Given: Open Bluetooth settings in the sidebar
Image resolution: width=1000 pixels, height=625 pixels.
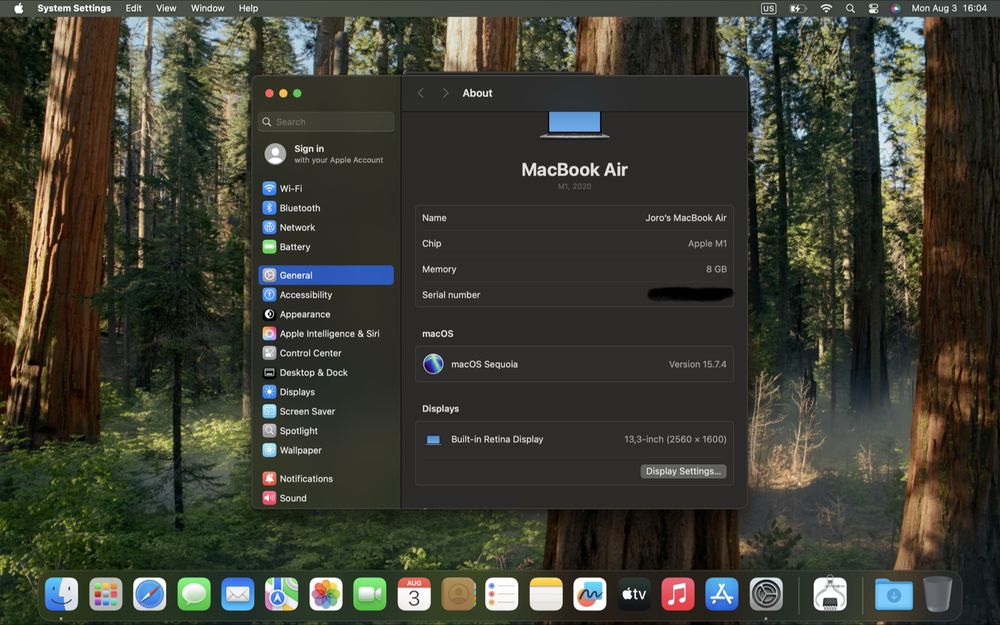Looking at the screenshot, I should 326,208.
